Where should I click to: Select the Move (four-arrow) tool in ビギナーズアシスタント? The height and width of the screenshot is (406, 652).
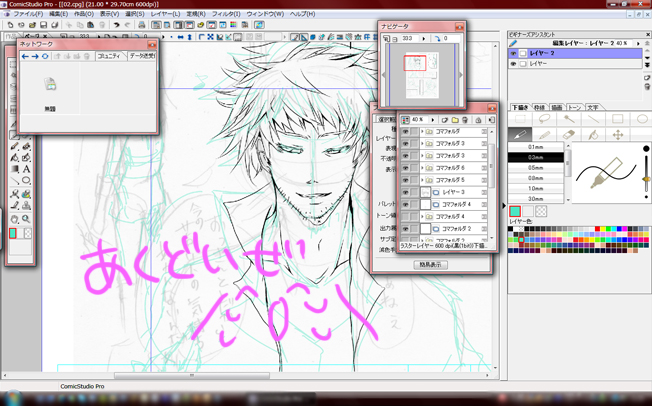[618, 134]
